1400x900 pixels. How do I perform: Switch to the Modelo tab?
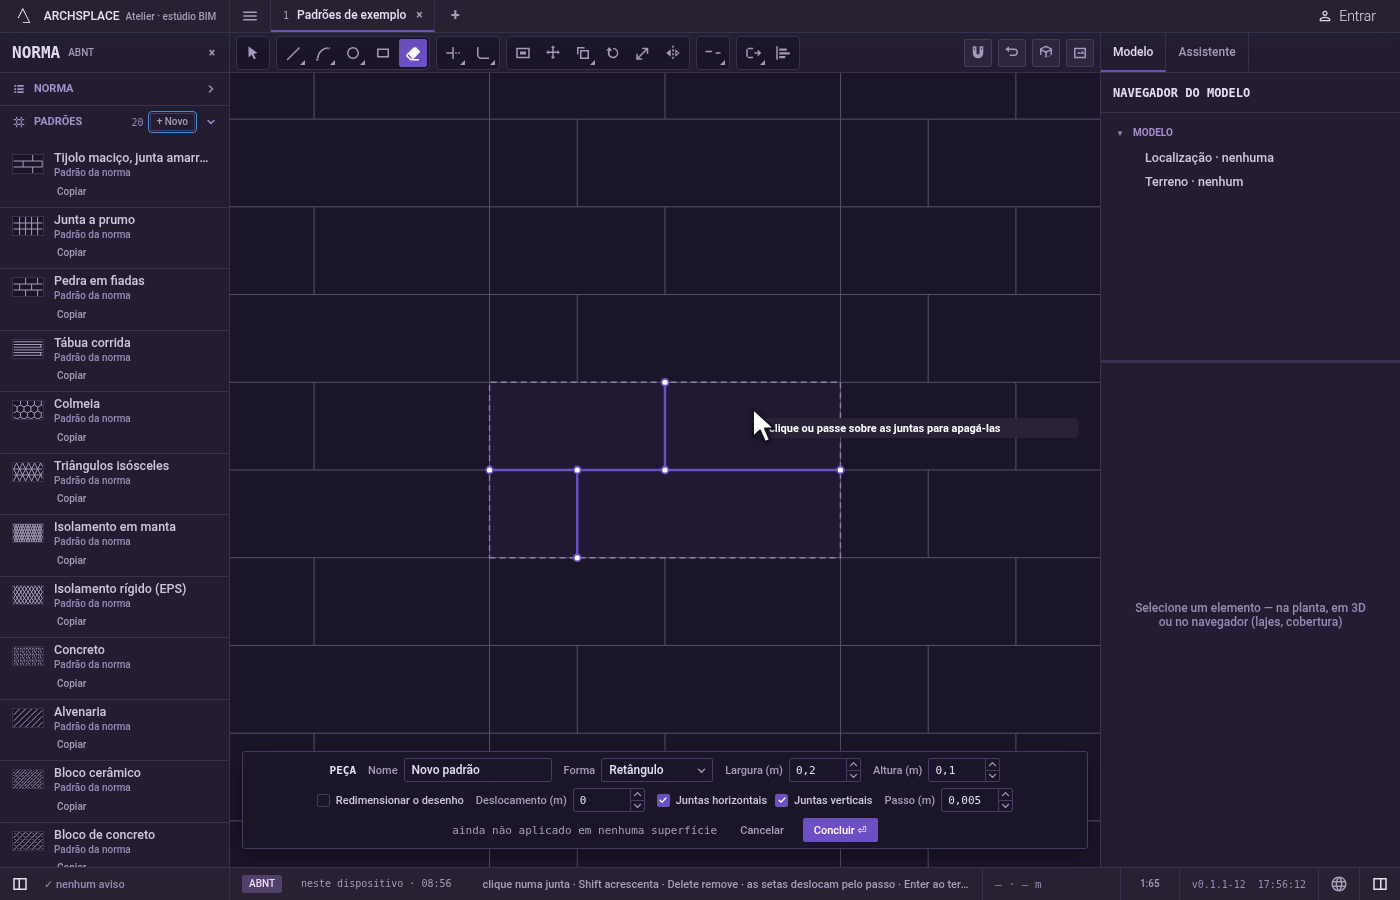point(1133,52)
